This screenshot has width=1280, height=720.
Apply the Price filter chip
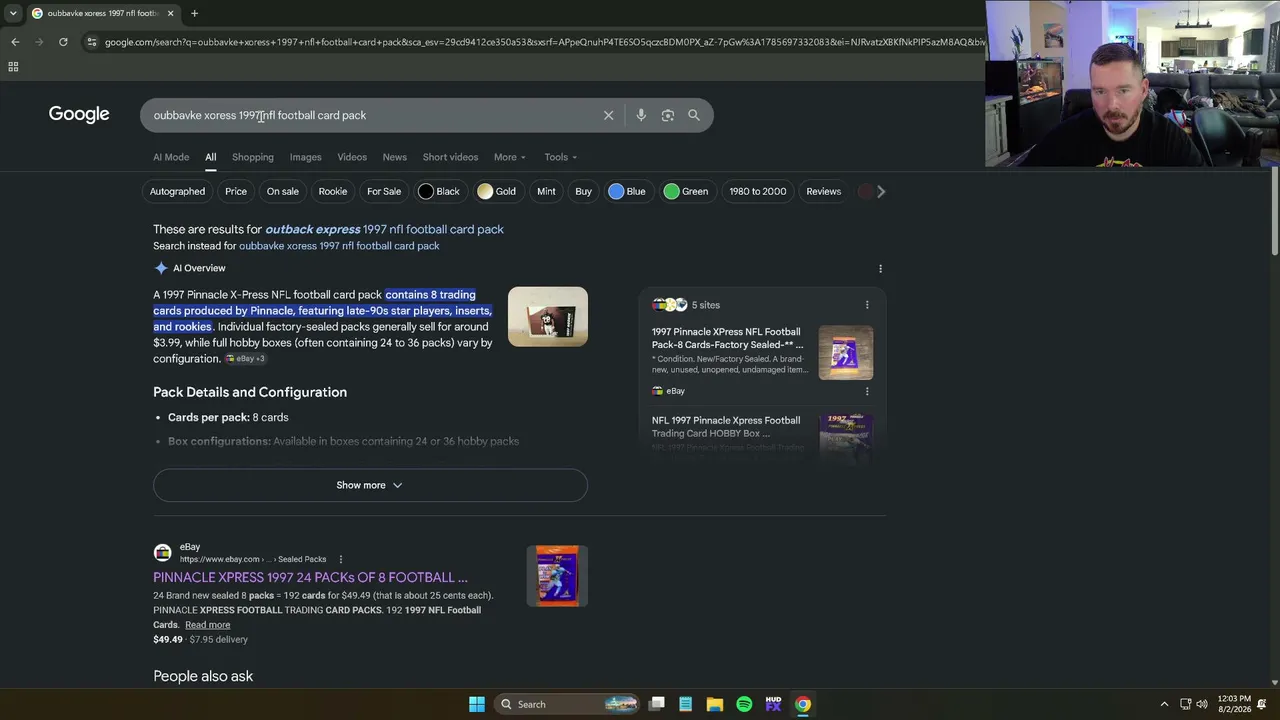click(236, 191)
